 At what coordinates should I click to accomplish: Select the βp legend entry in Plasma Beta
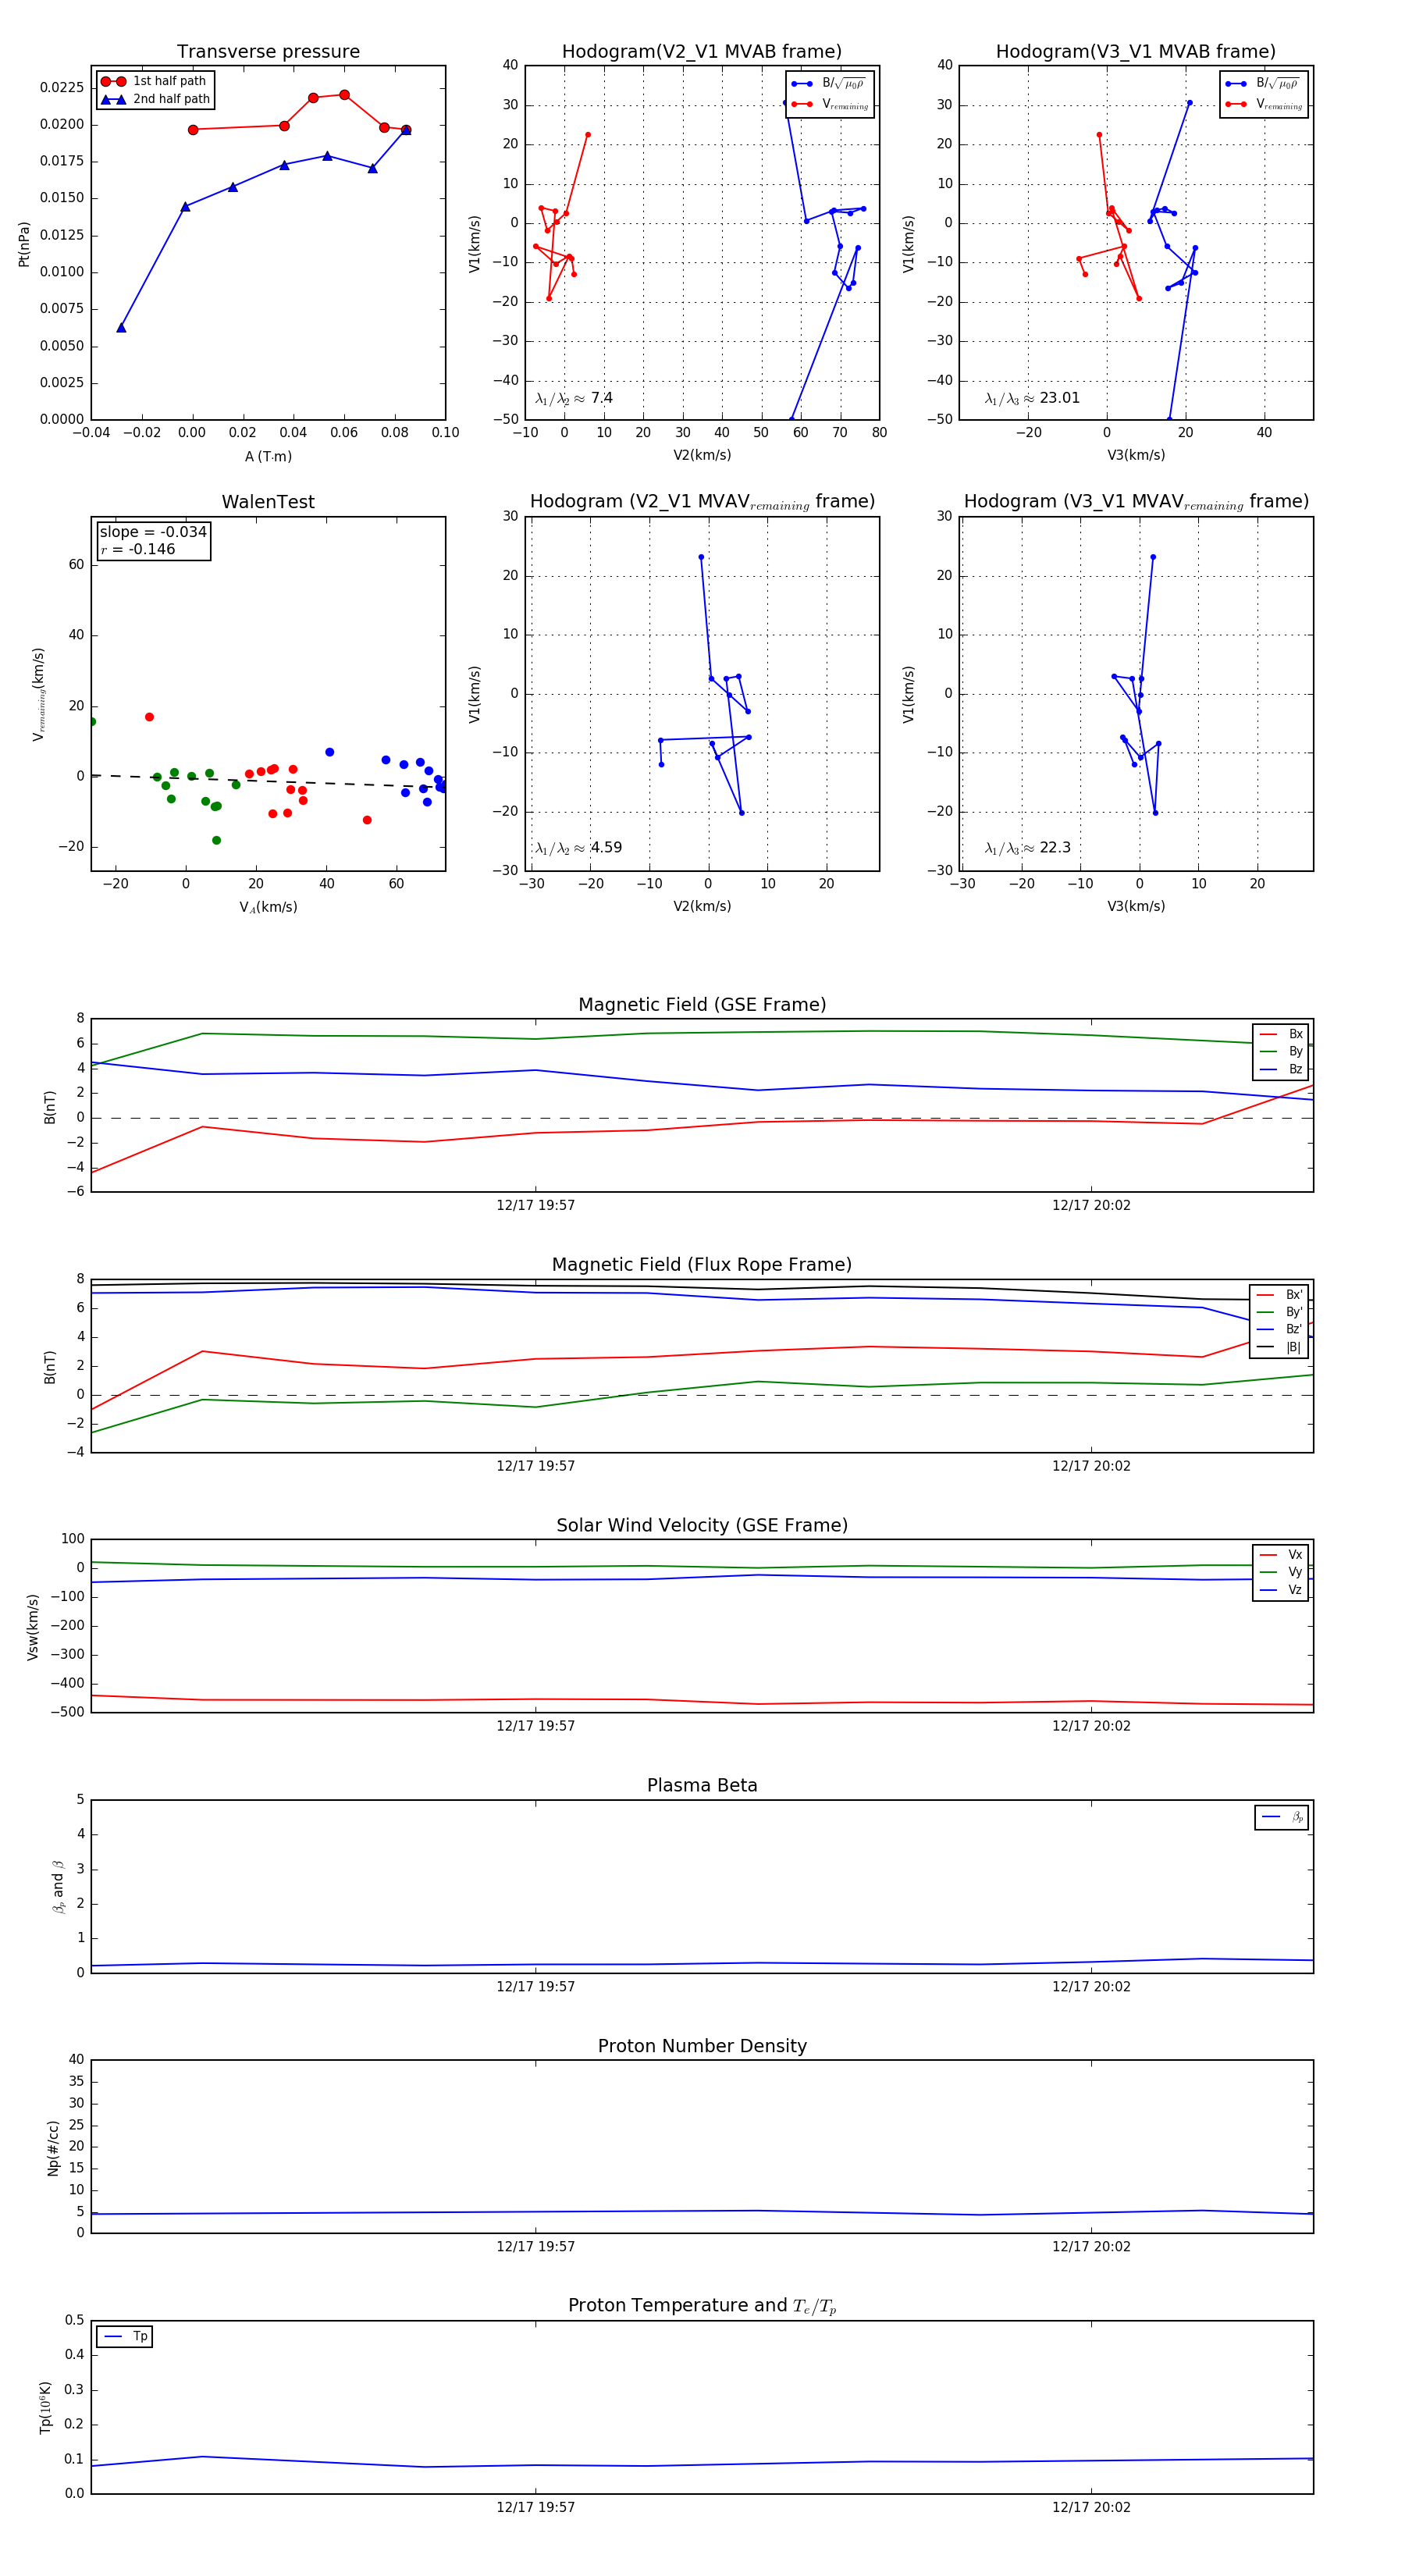[x=1283, y=1817]
